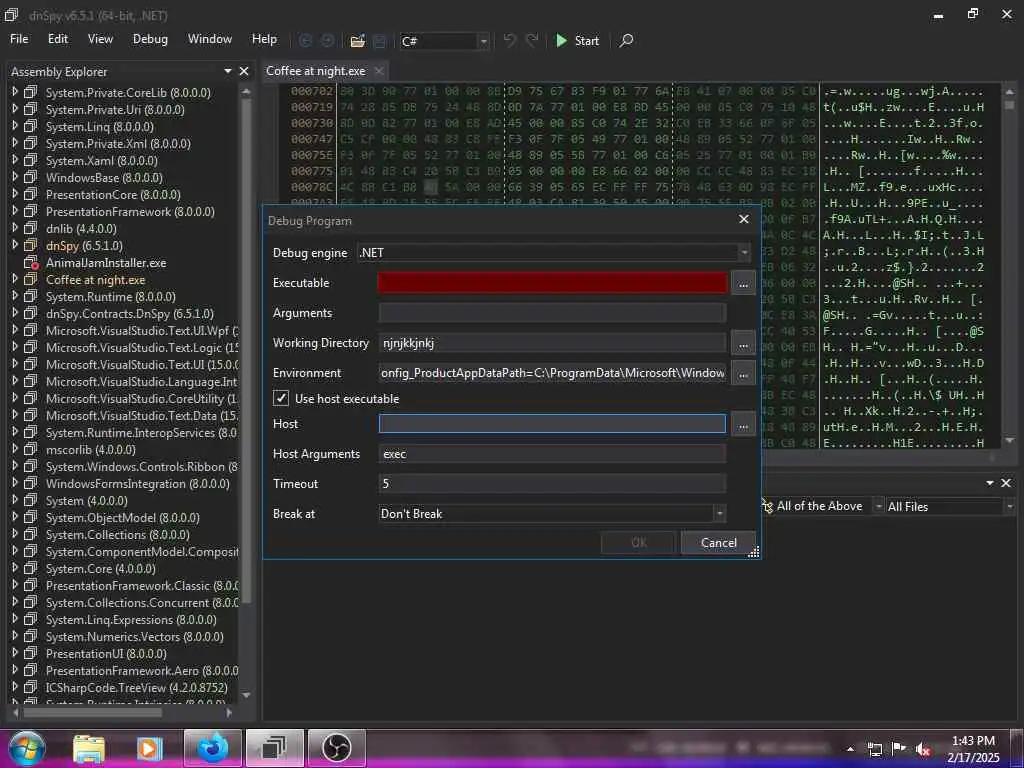1024x768 pixels.
Task: Open the Window menu
Action: pyautogui.click(x=210, y=39)
